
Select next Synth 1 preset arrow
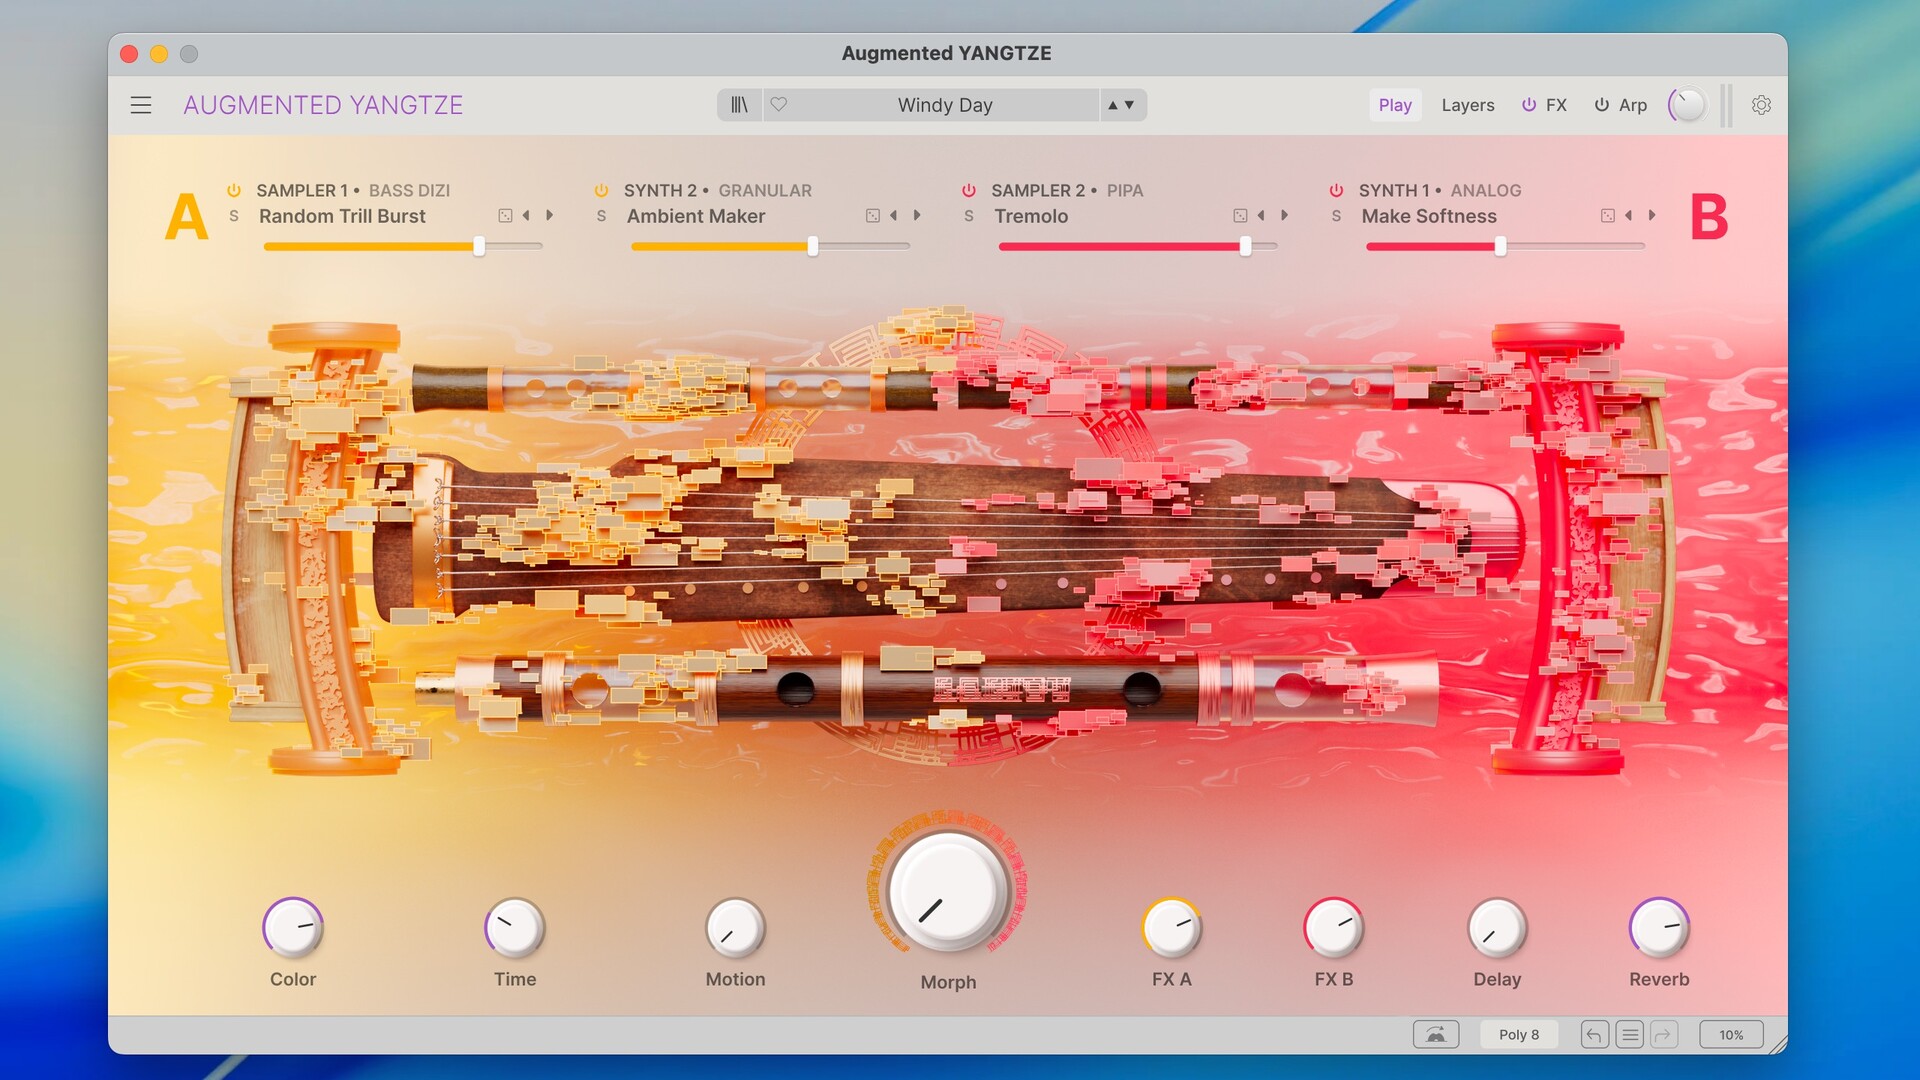(x=1652, y=215)
